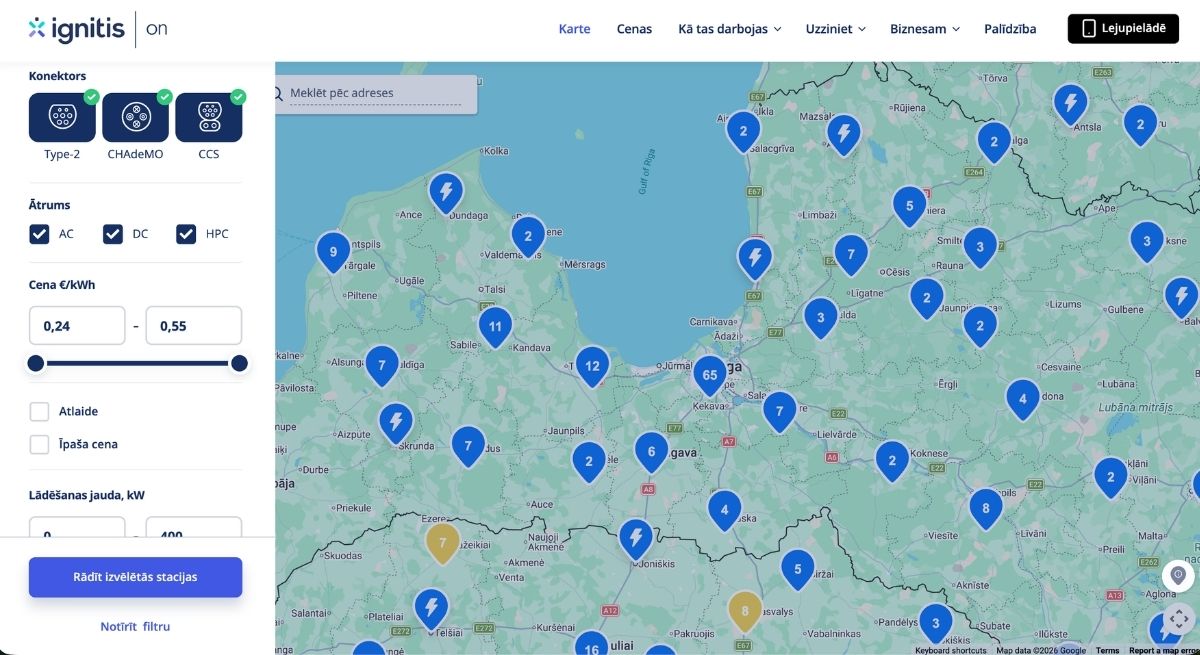Viewport: 1200px width, 655px height.
Task: Open the cluster marker 8 near Jēkabpils
Action: click(x=986, y=510)
